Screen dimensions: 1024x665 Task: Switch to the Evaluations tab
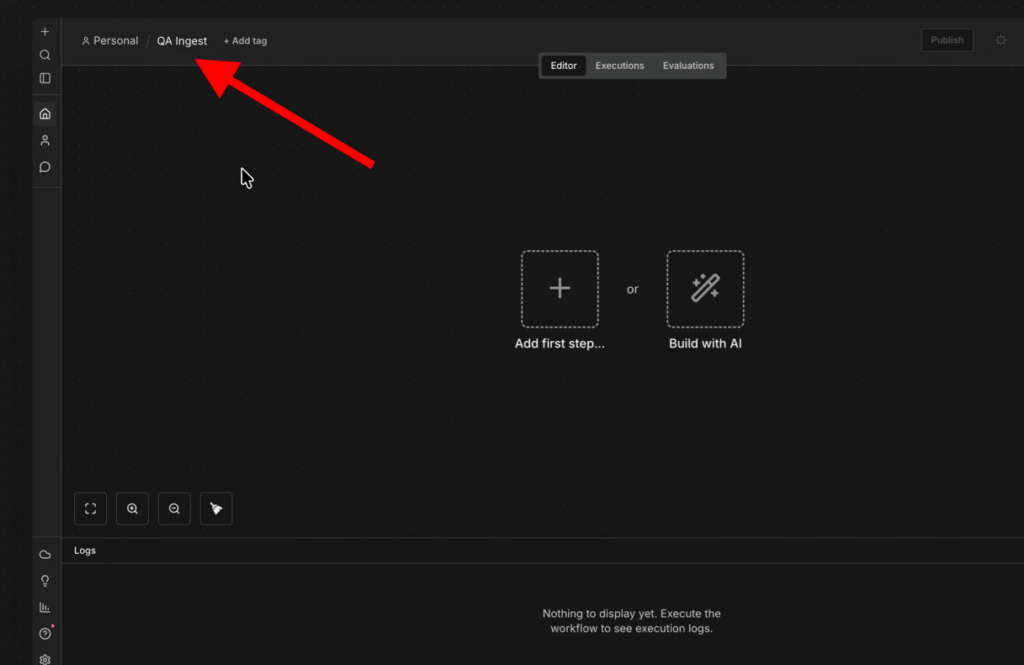(x=688, y=65)
